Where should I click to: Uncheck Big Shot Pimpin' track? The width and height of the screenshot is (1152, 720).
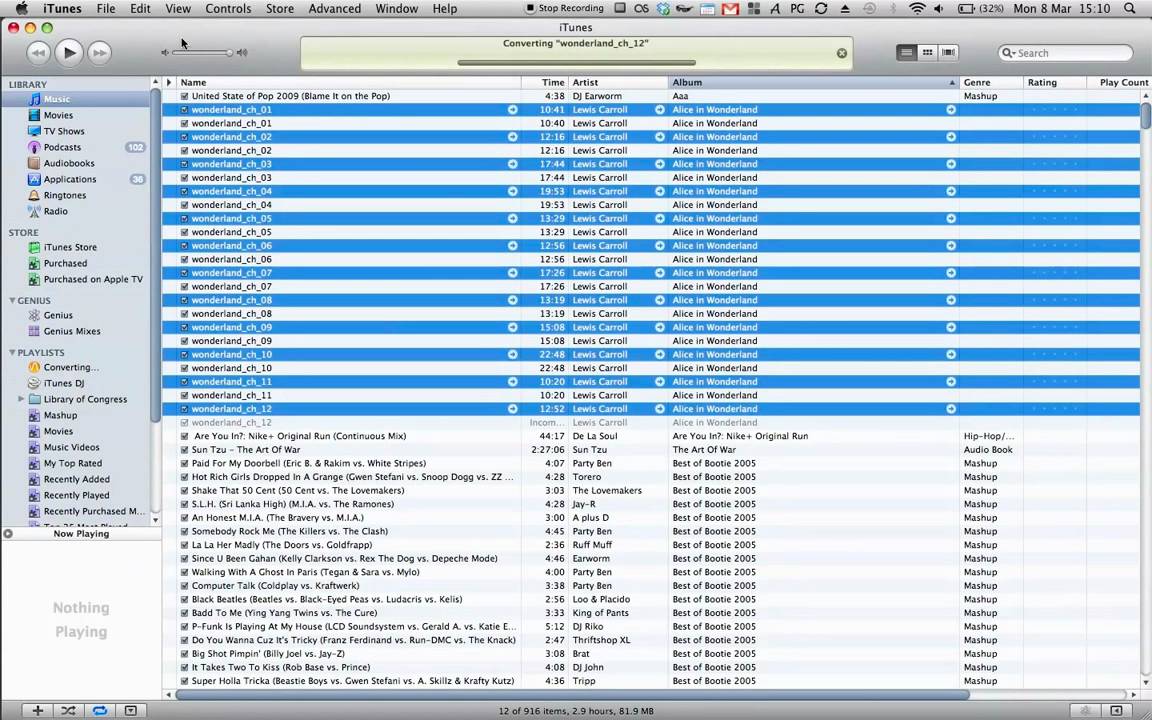coord(184,654)
